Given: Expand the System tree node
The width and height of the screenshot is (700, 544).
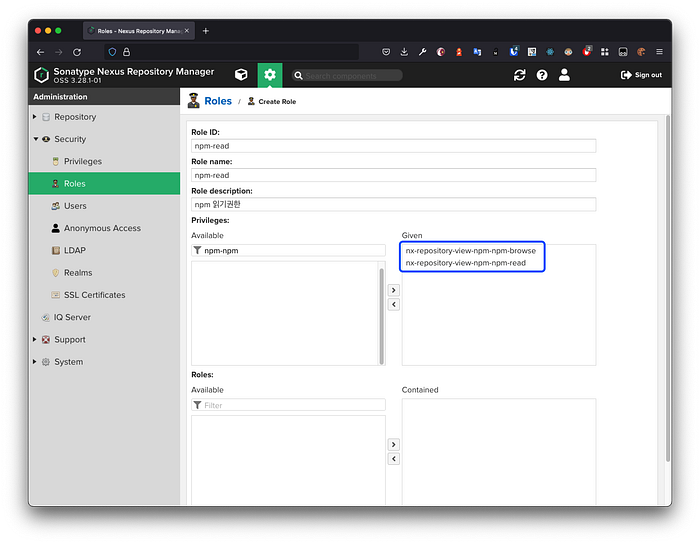Looking at the screenshot, I should (35, 361).
